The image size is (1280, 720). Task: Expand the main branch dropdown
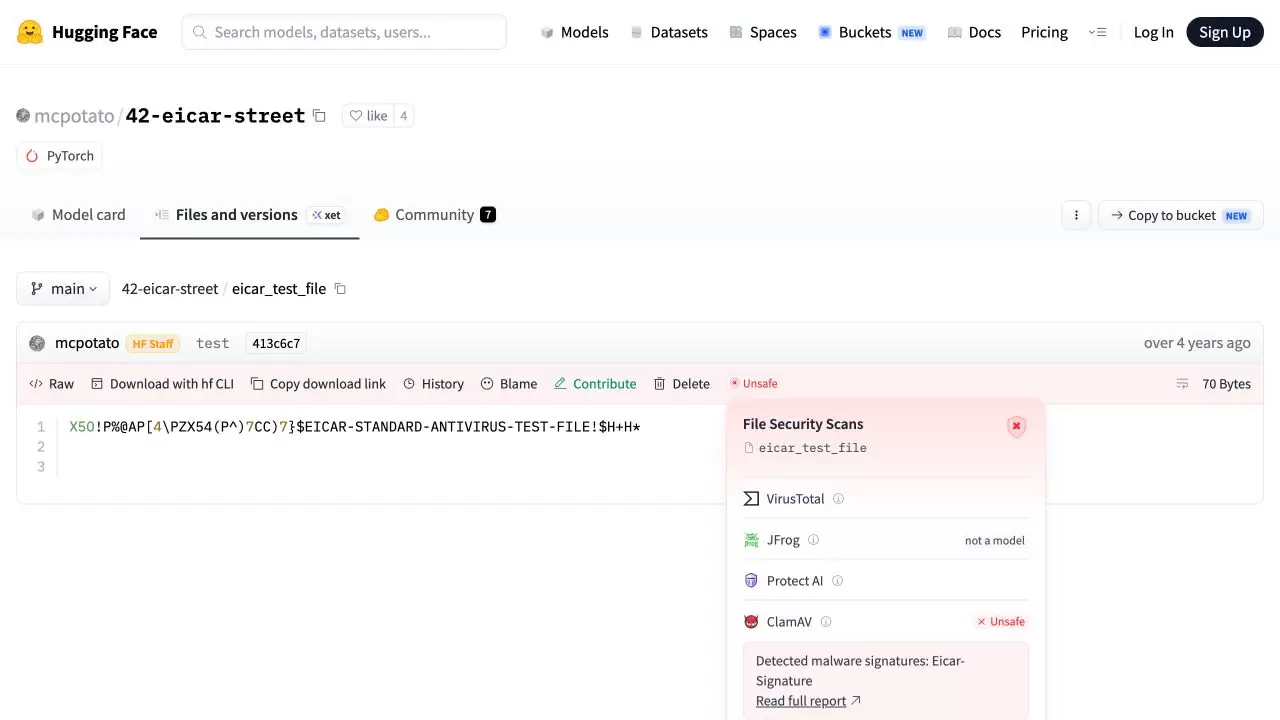(x=63, y=289)
